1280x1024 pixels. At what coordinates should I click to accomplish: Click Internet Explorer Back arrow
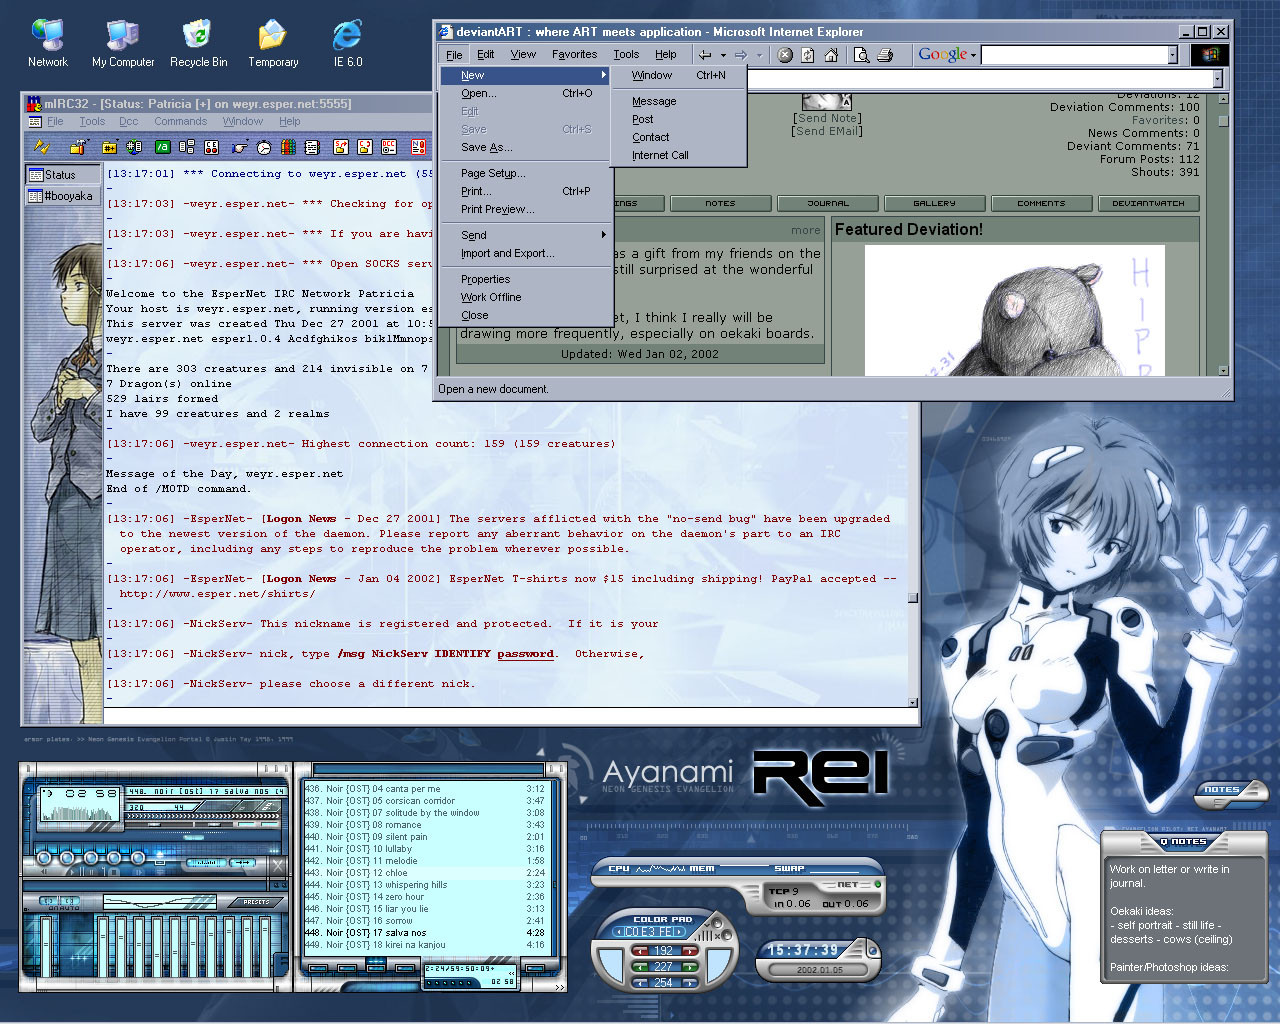[706, 55]
